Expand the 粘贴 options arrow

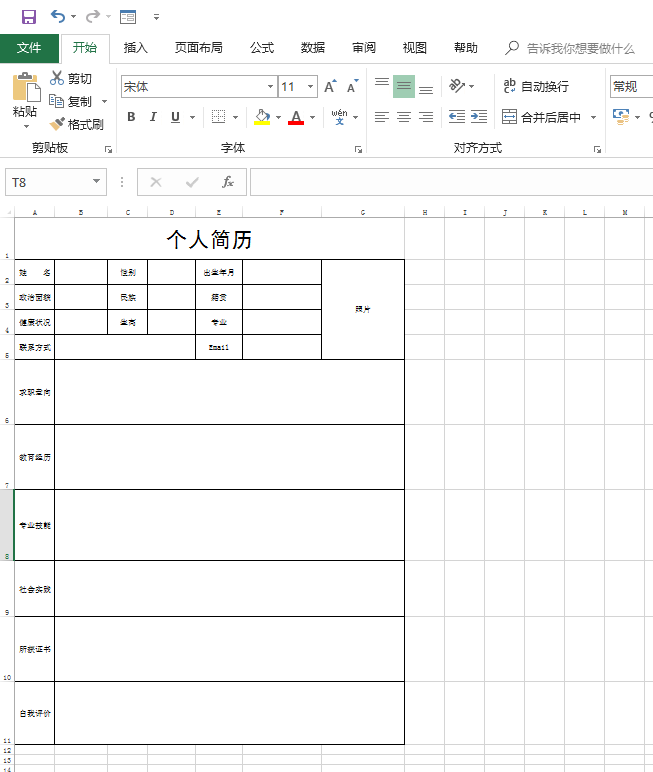pos(26,127)
